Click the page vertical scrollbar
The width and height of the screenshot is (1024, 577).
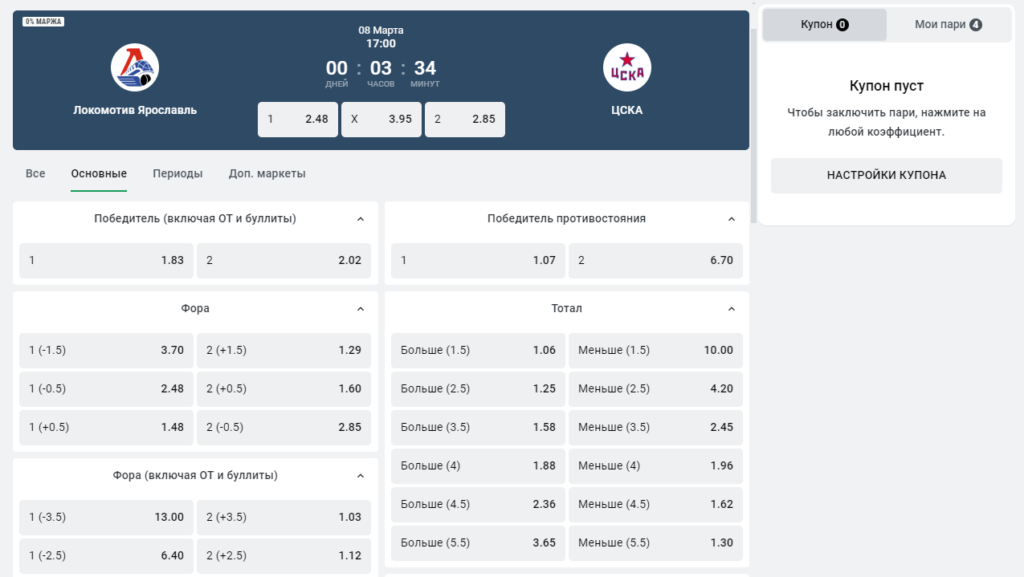click(753, 124)
